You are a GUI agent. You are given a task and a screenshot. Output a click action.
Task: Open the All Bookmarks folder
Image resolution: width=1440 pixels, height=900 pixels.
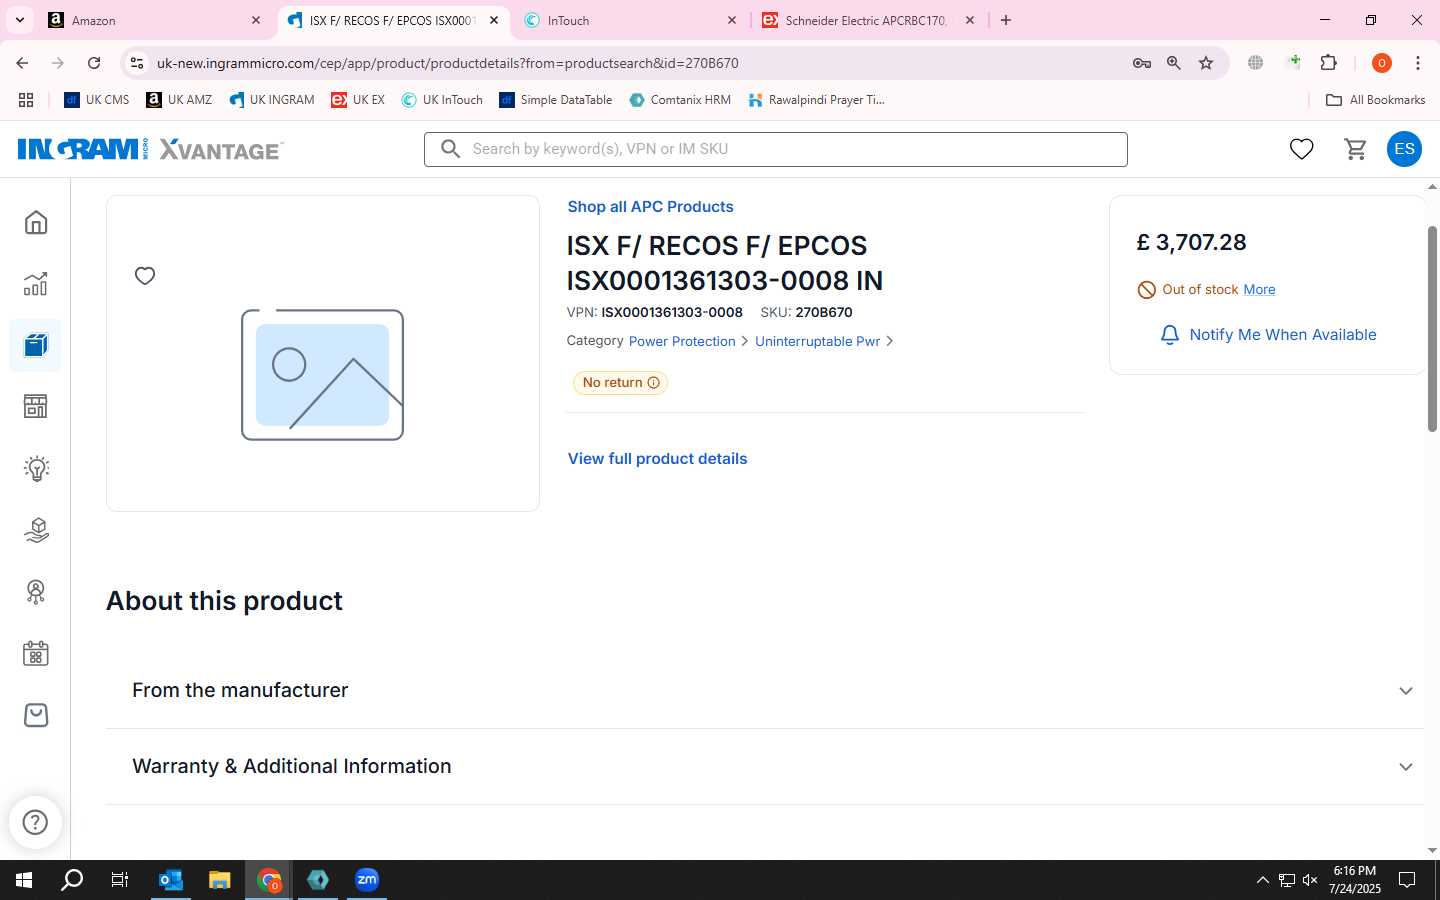tap(1375, 100)
